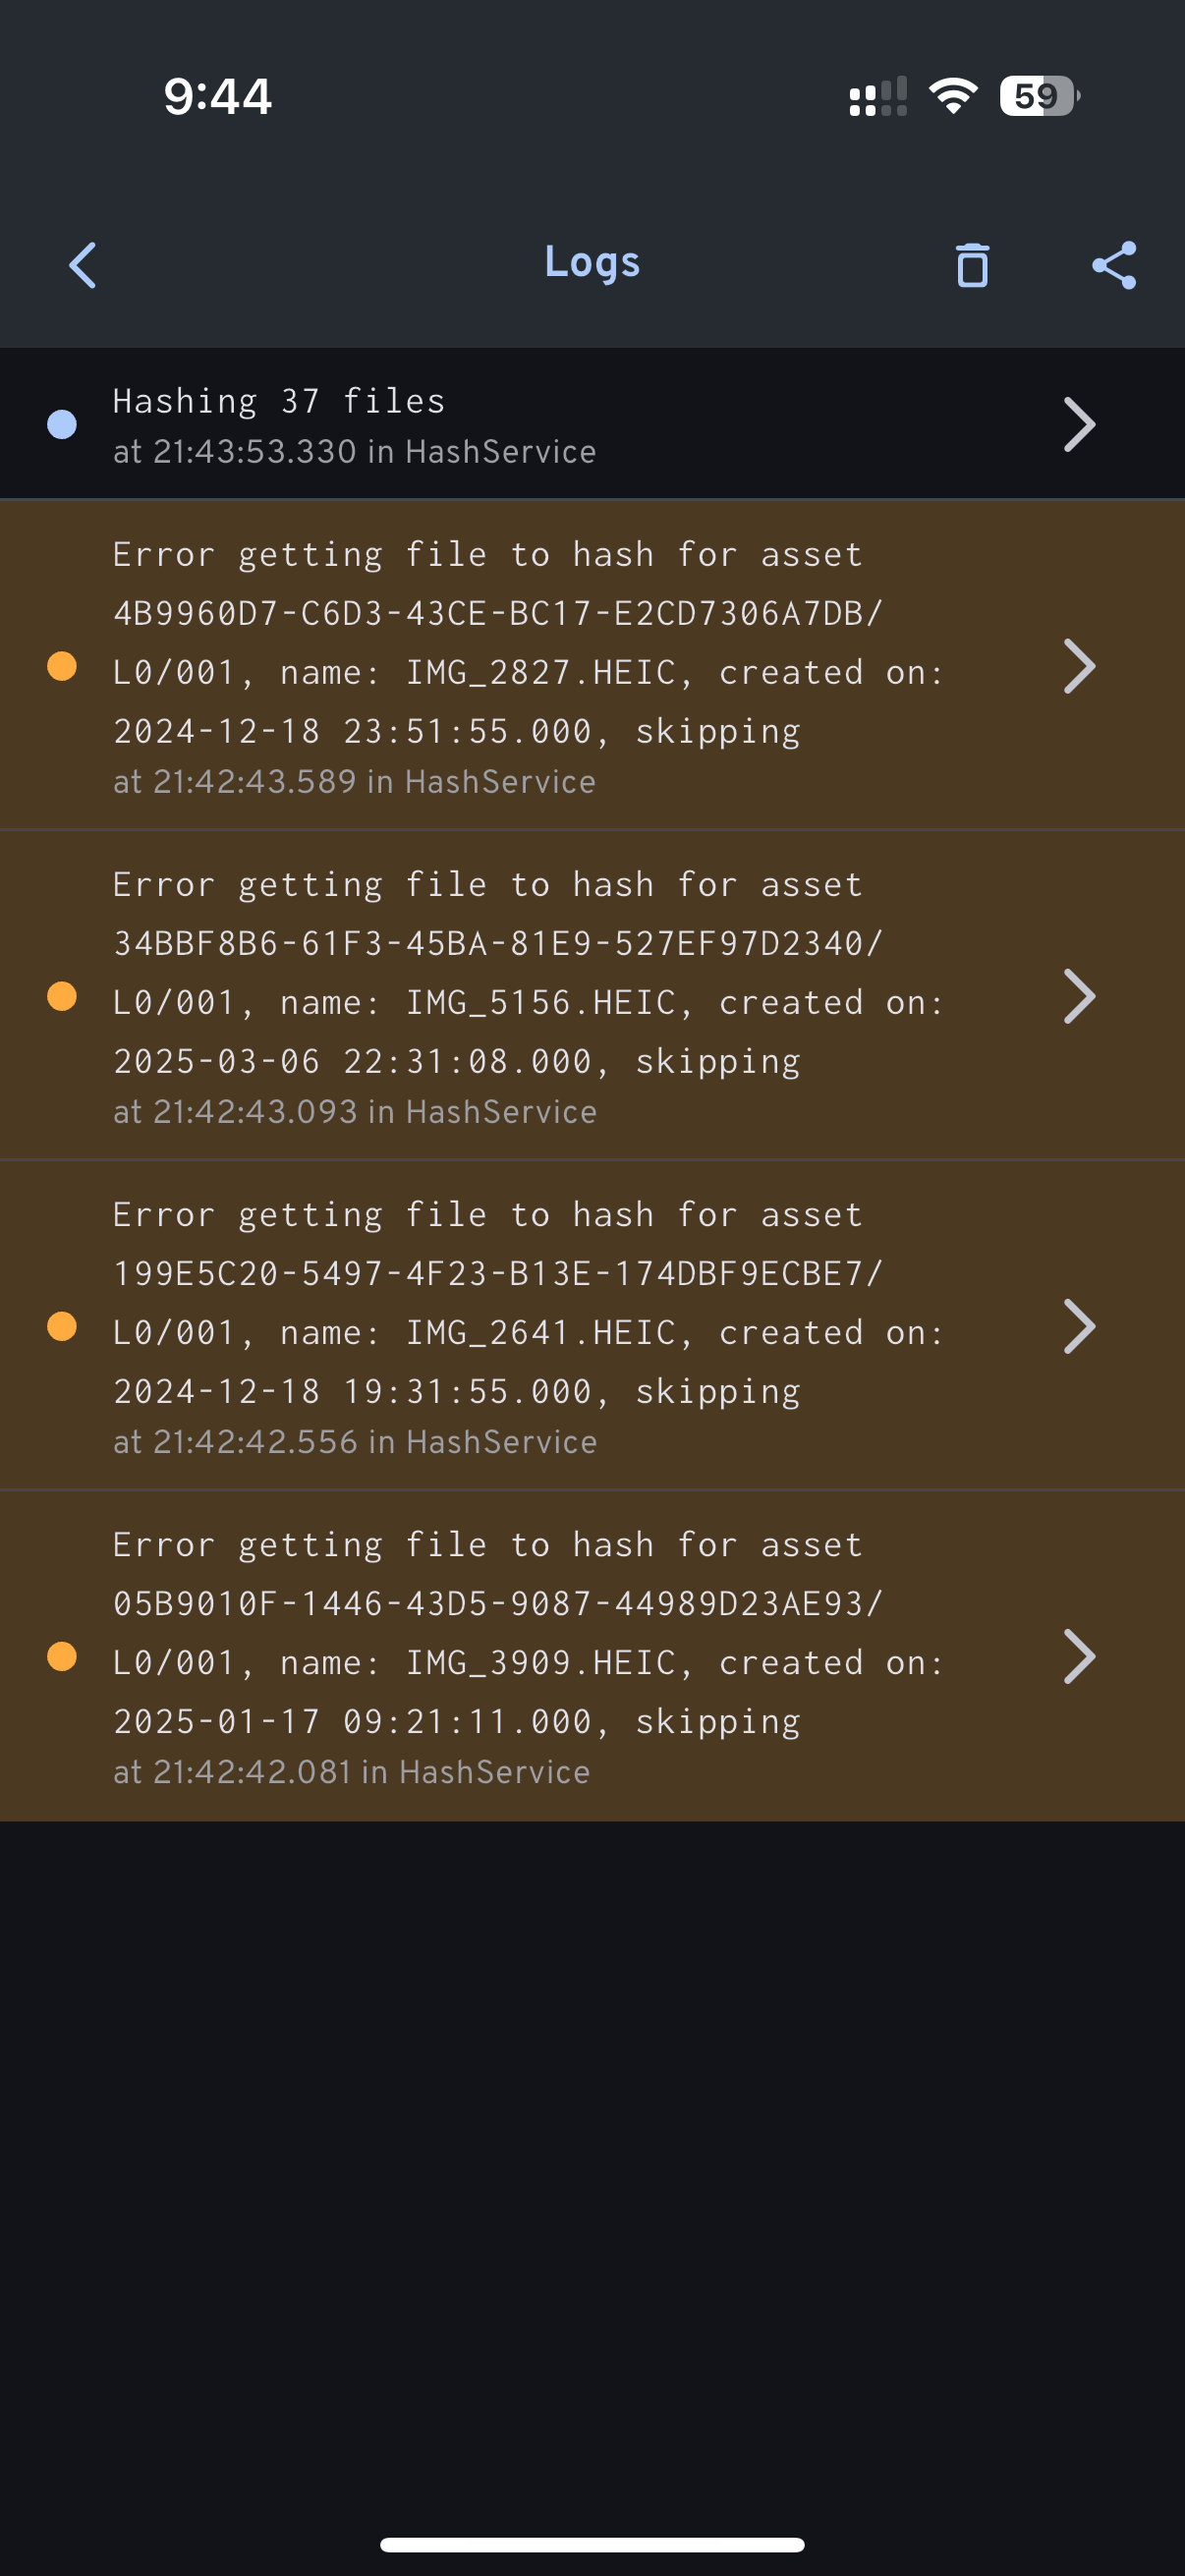Screen dimensions: 1185x2576
Task: Tap the blue dot beside Hashing 37 files
Action: click(x=62, y=424)
